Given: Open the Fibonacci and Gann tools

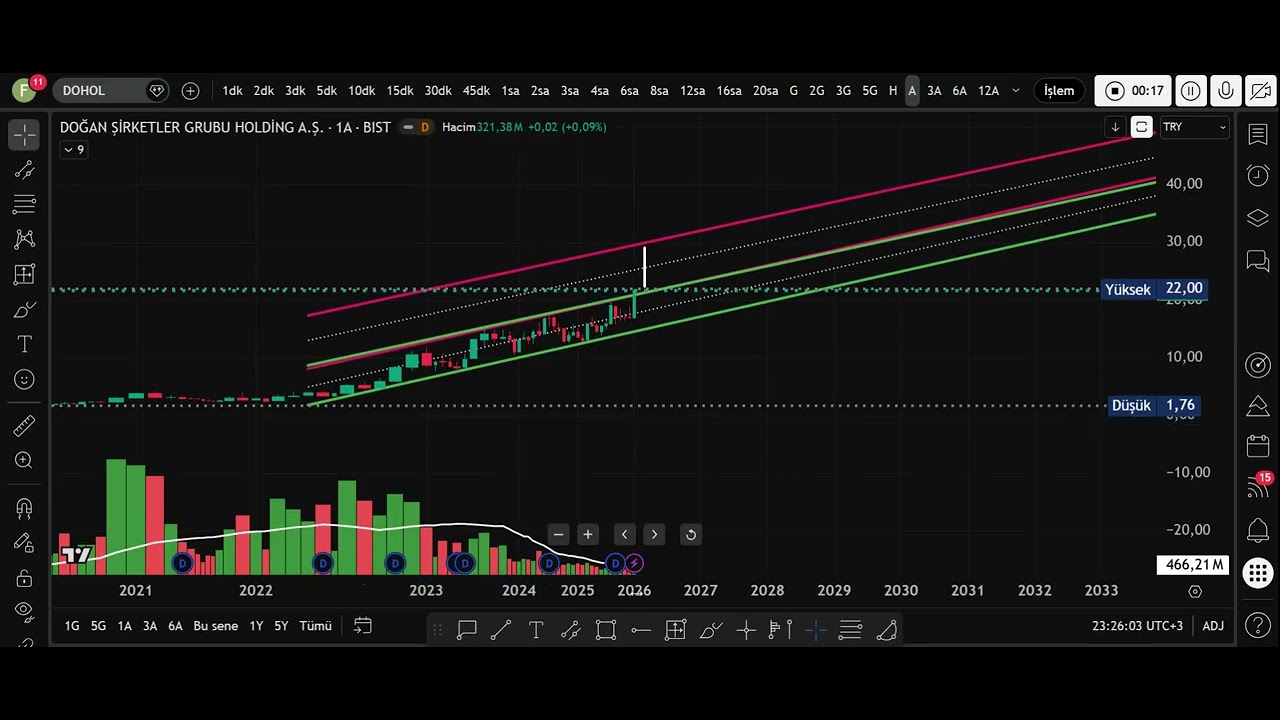Looking at the screenshot, I should point(24,205).
